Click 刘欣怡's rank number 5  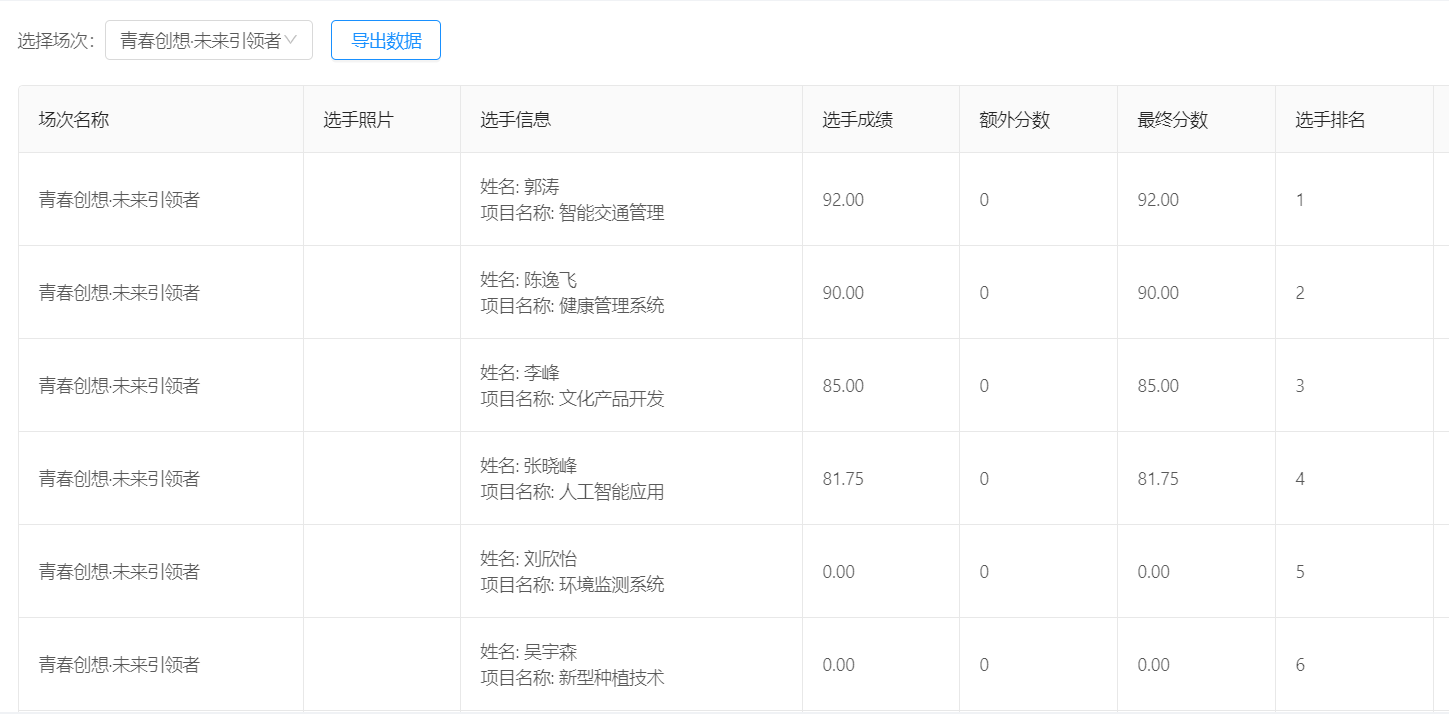(1300, 572)
